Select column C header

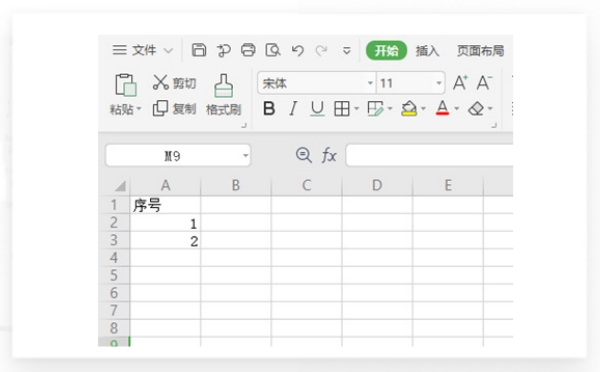click(x=307, y=186)
